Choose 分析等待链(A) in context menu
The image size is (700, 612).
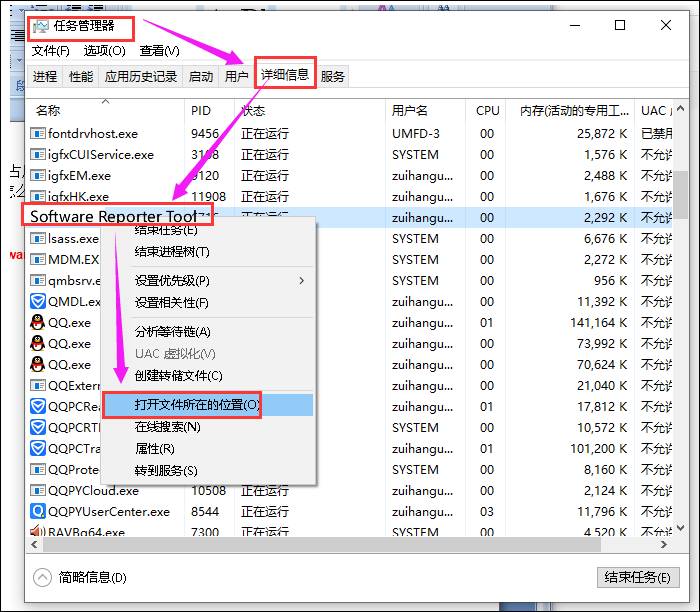[172, 332]
